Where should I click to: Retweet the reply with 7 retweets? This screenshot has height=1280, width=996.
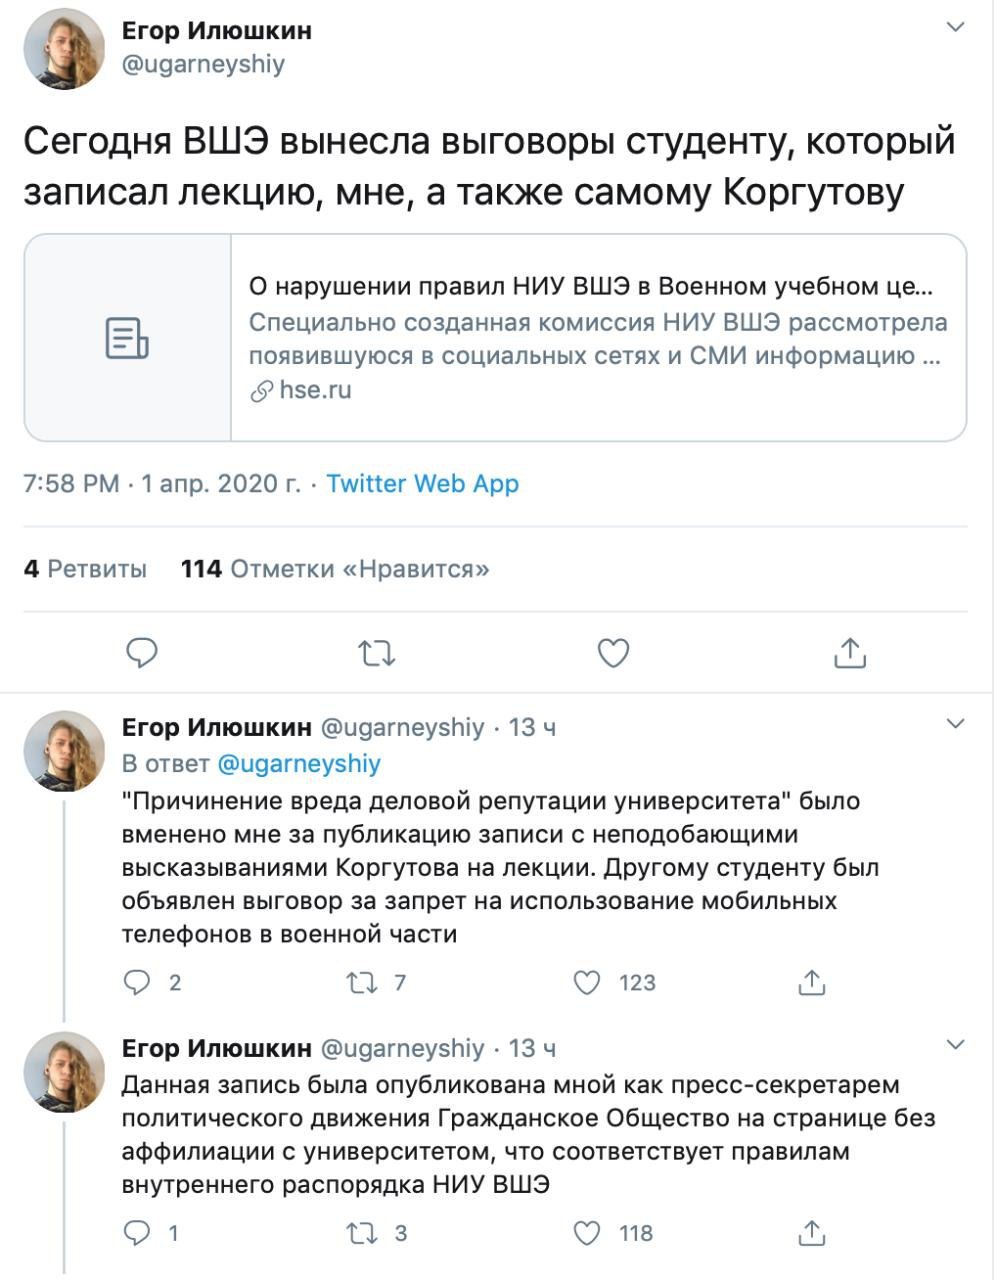point(361,983)
